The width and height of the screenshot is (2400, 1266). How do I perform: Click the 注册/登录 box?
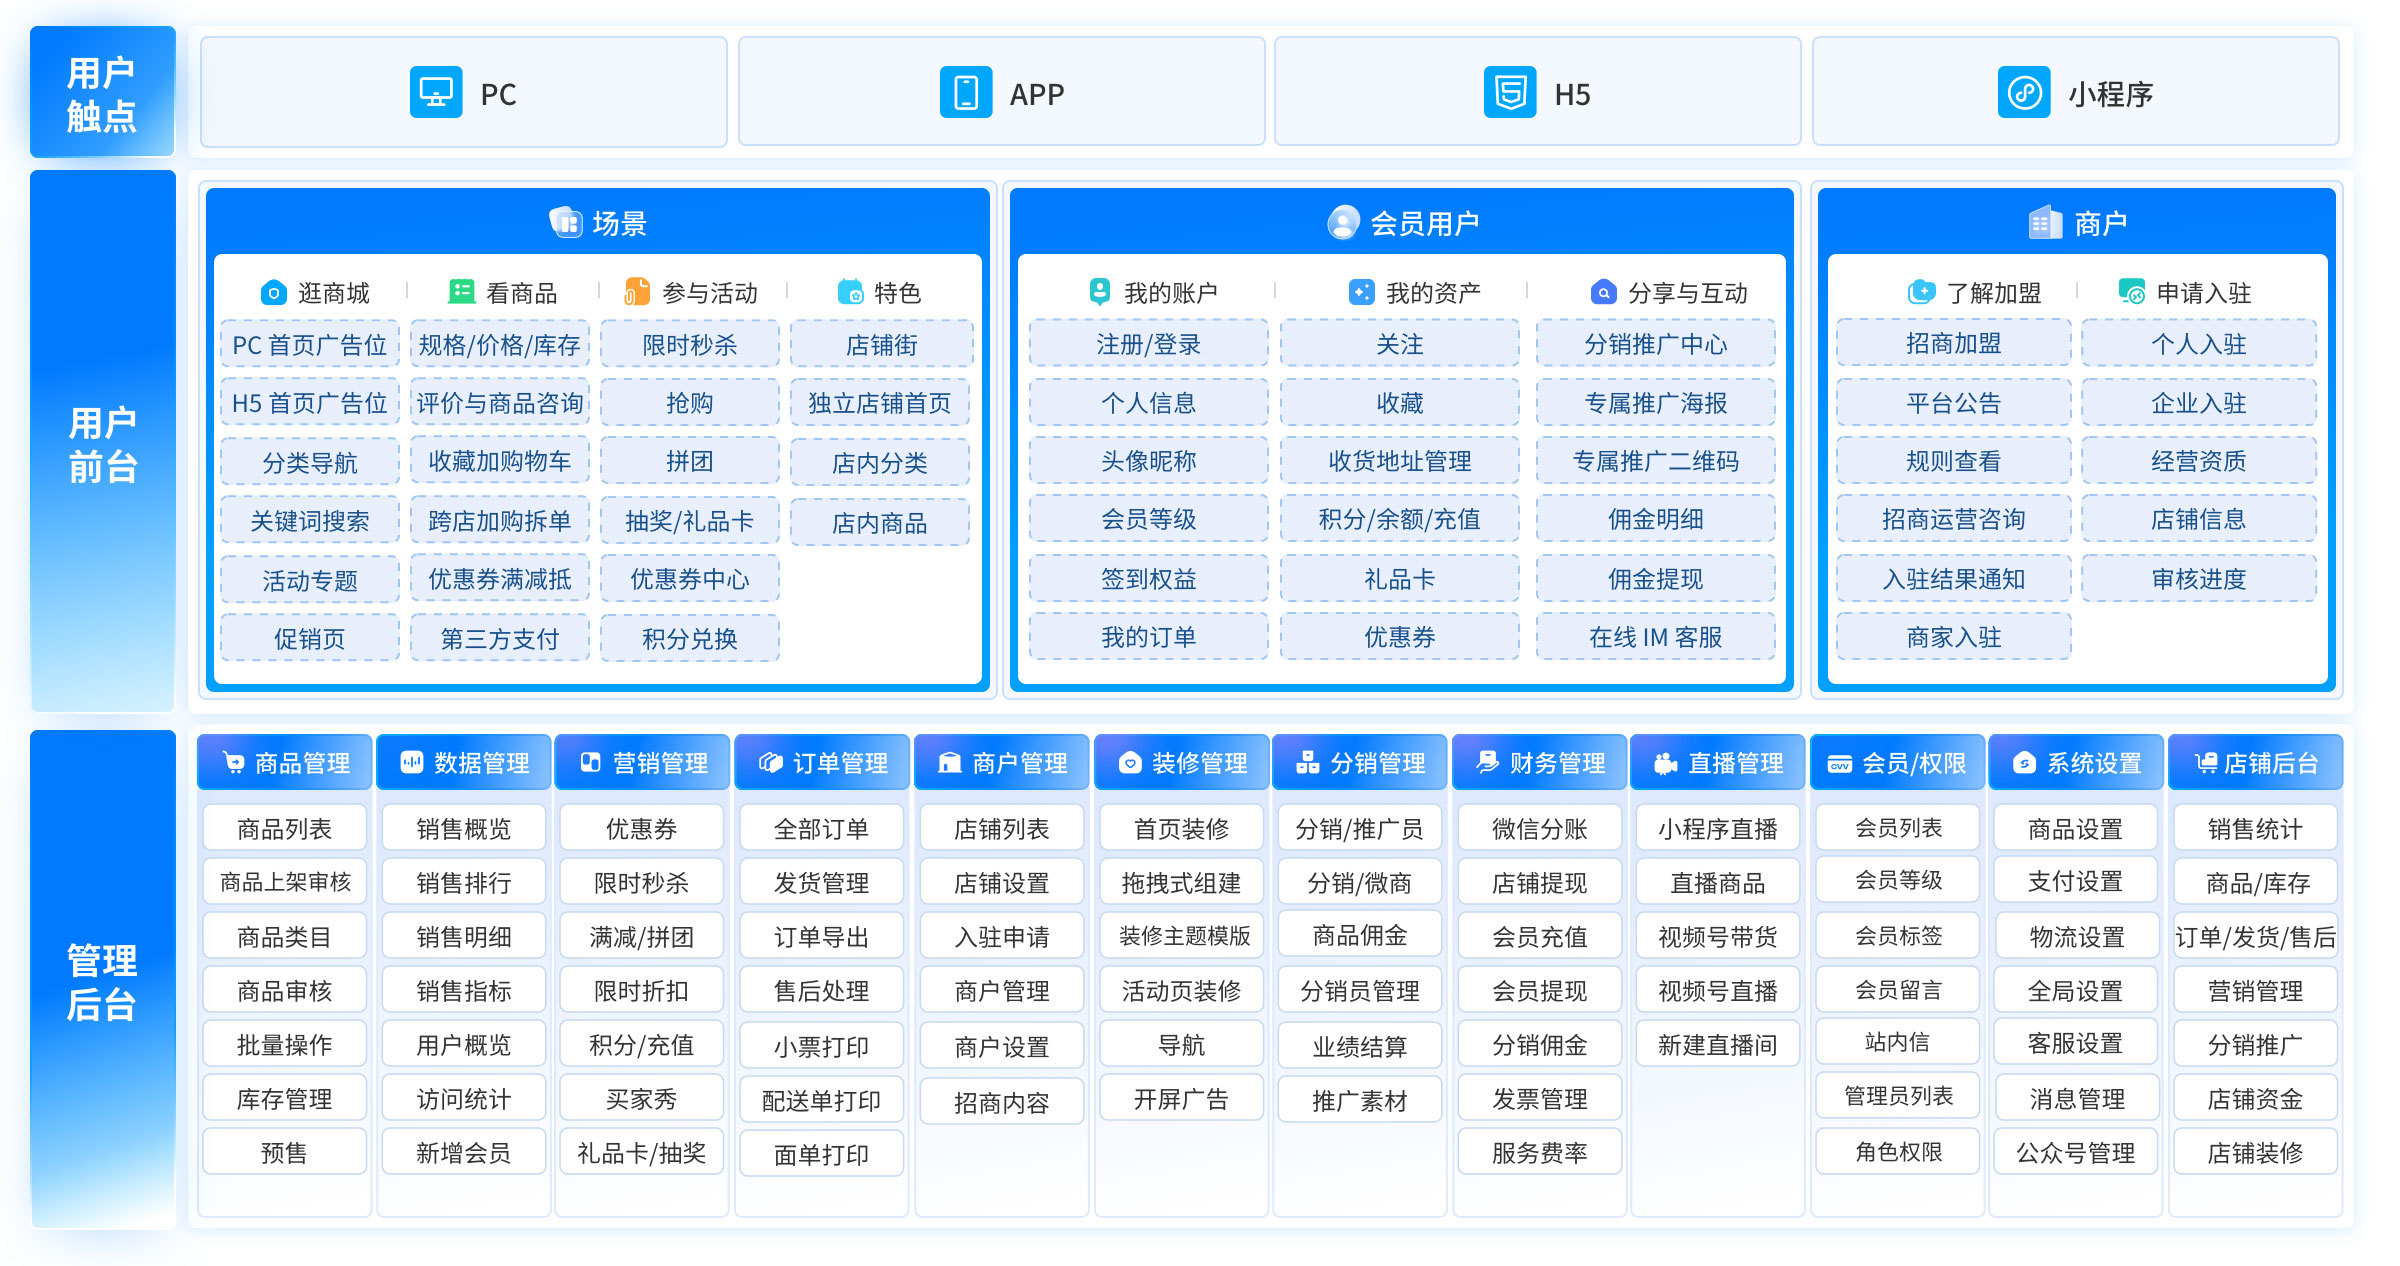(1149, 344)
